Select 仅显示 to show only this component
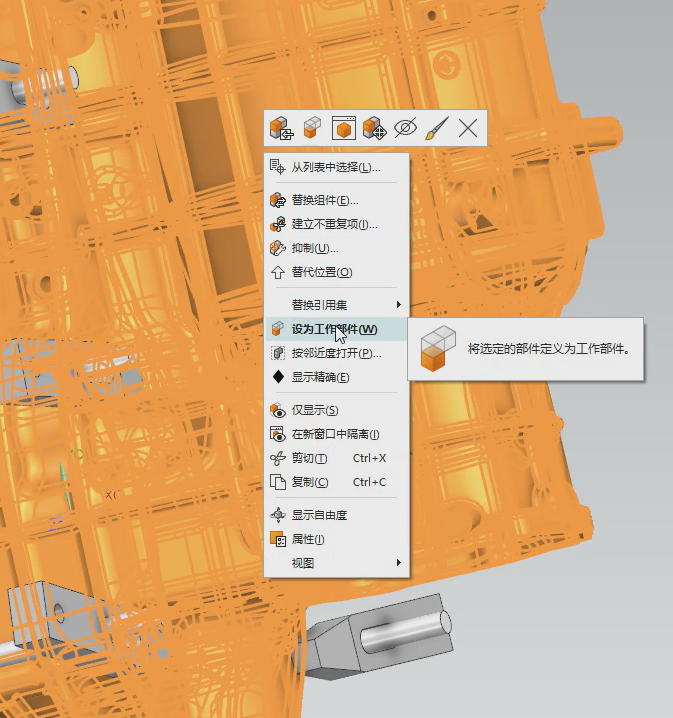 (314, 410)
